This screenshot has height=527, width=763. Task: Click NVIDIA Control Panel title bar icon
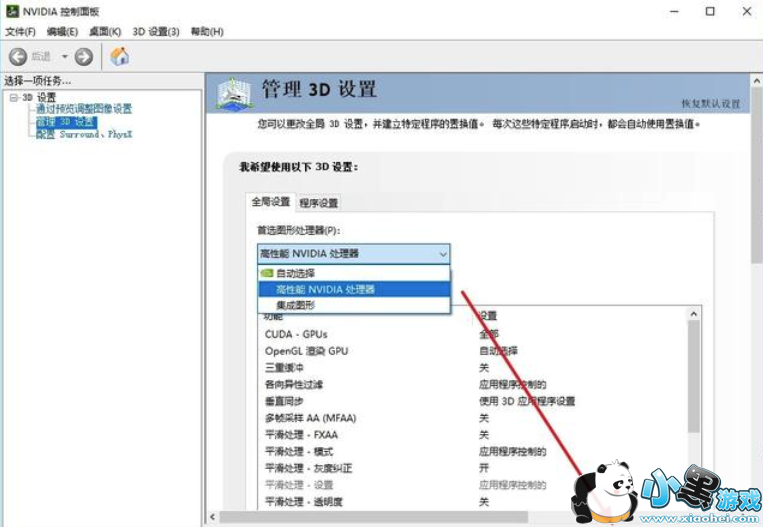12,11
